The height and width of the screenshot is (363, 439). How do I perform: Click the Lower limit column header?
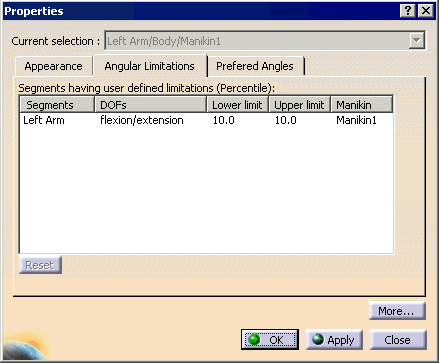[x=237, y=105]
